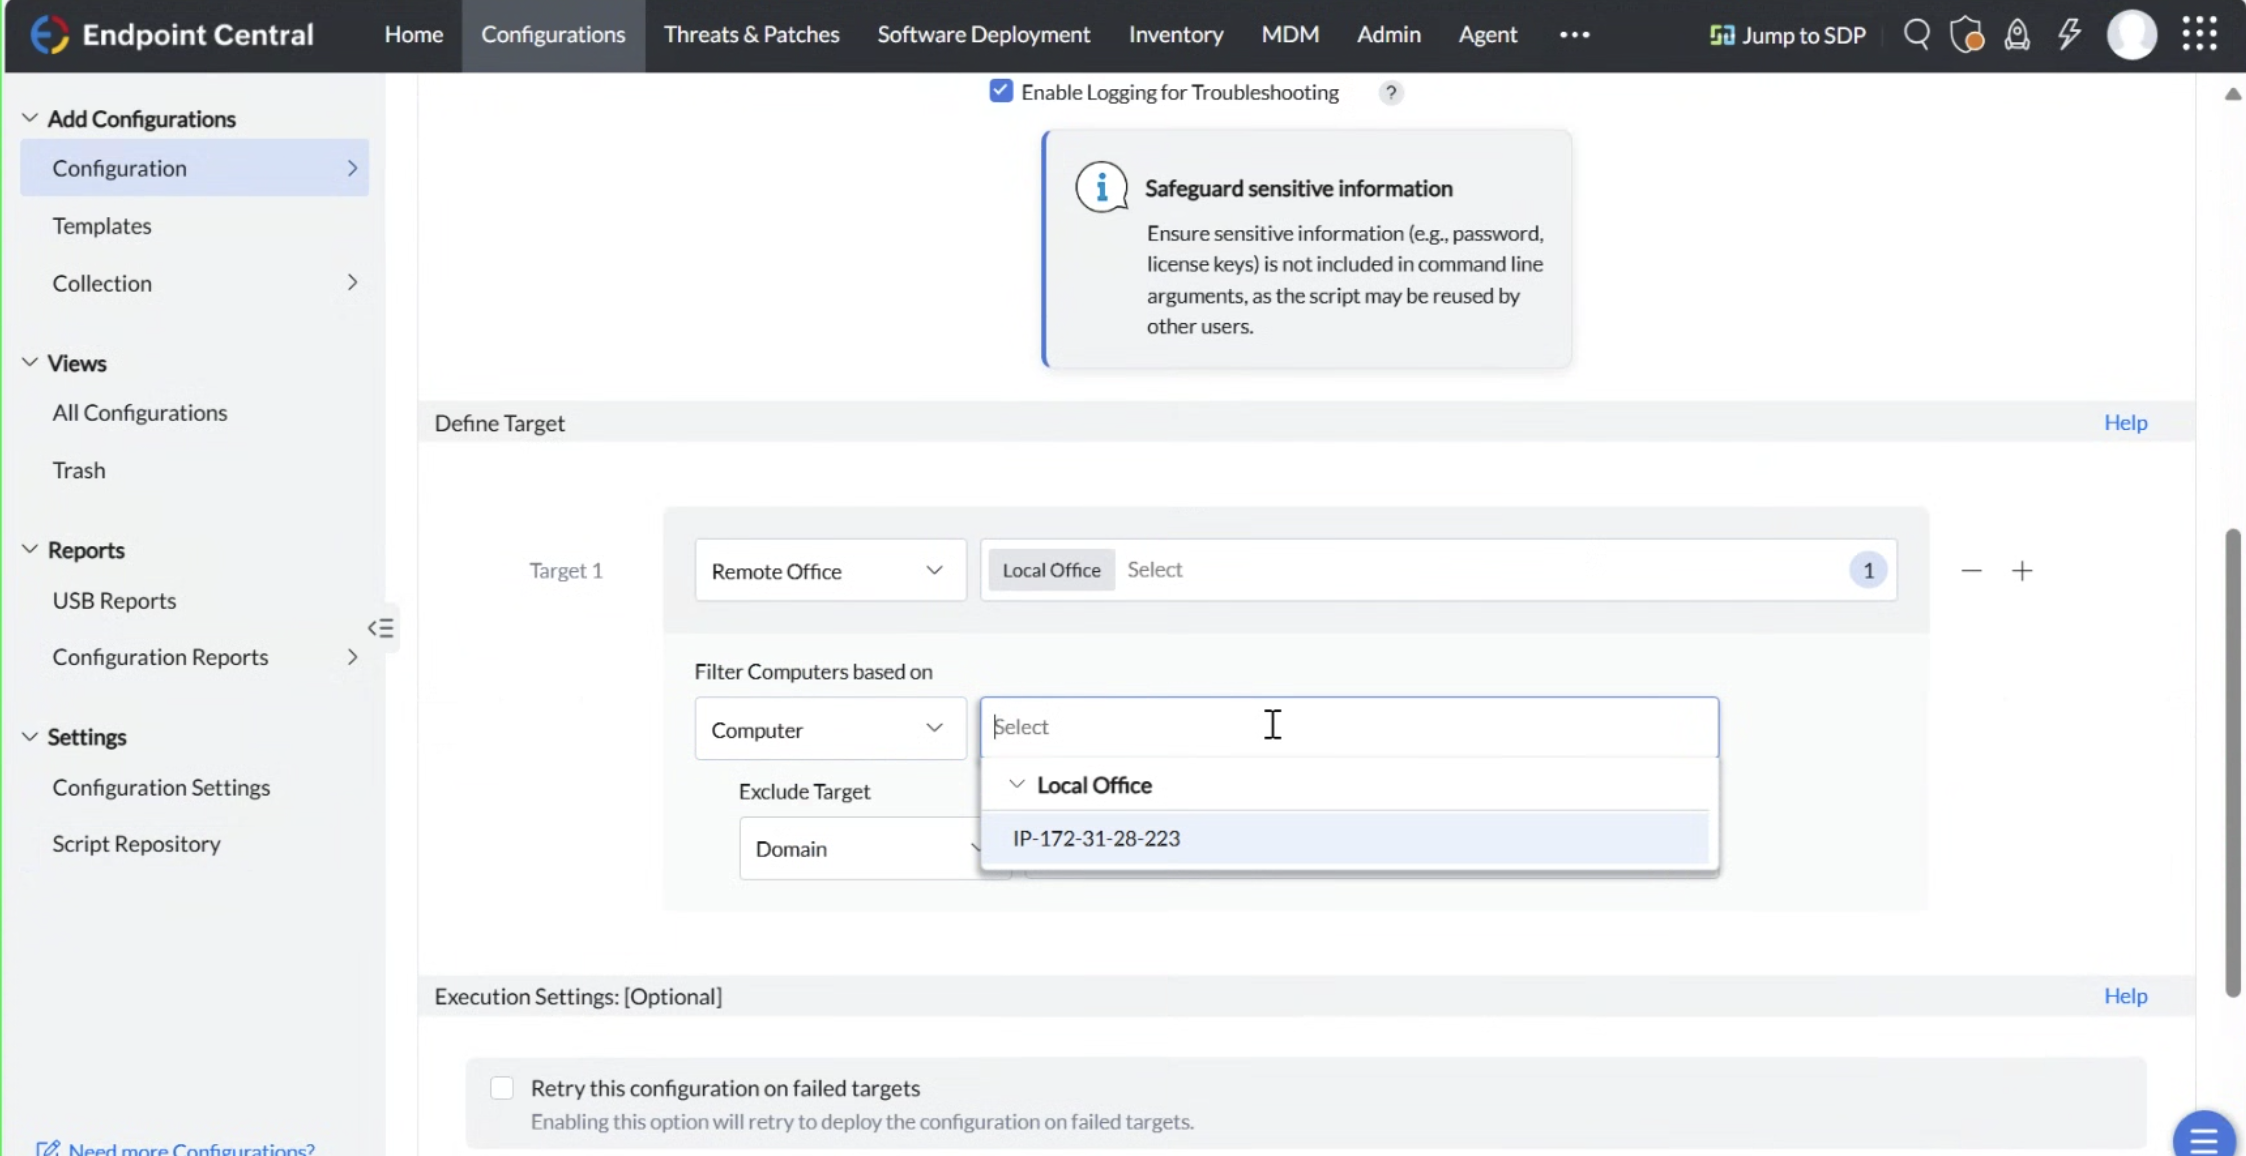Click Jump to SDP button
The height and width of the screenshot is (1156, 2246).
point(1788,35)
